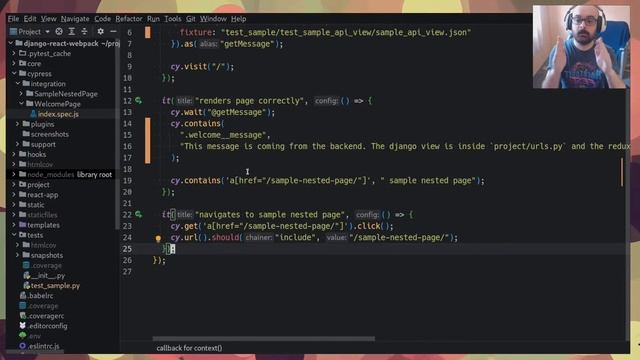The height and width of the screenshot is (360, 640).
Task: Select test_sample.py file
Action: click(x=55, y=286)
